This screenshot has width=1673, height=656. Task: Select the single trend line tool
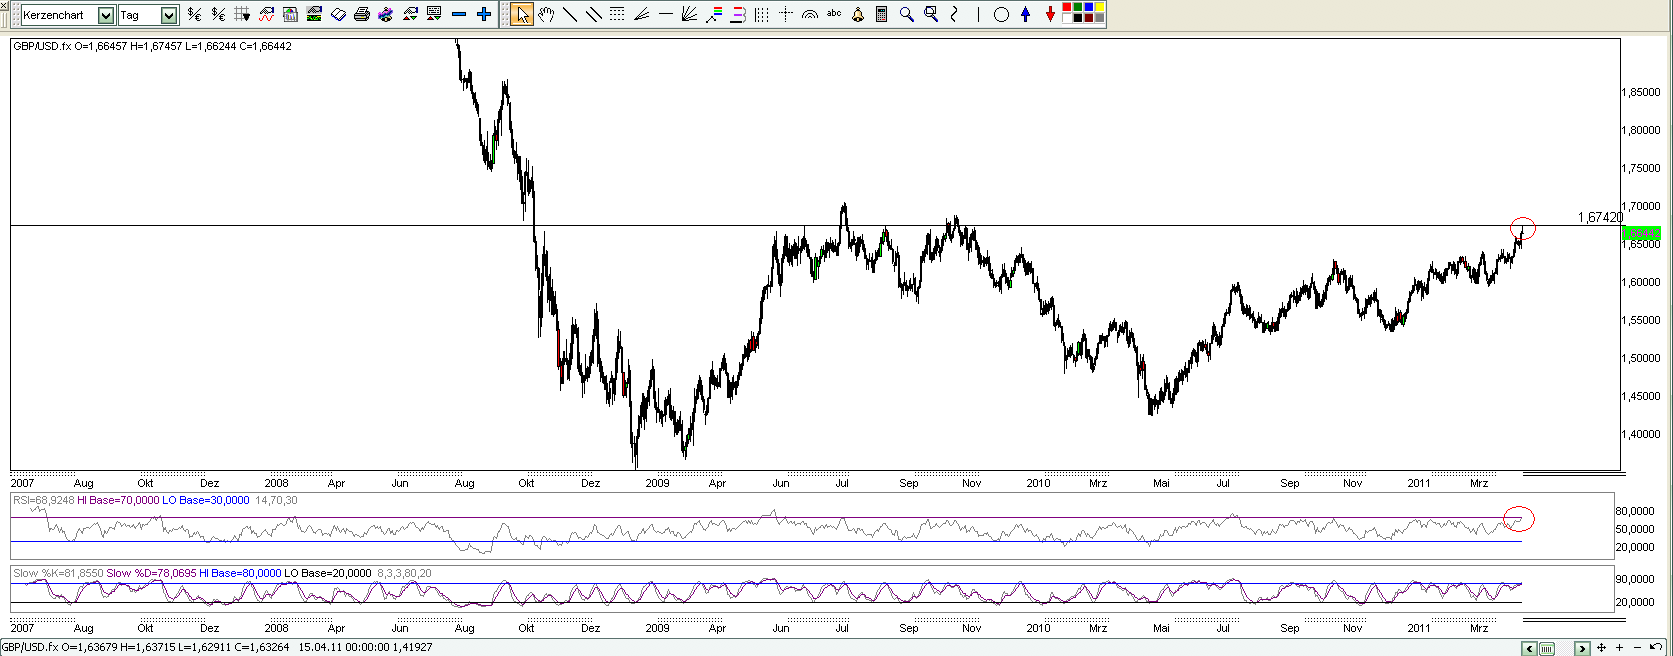pyautogui.click(x=570, y=14)
